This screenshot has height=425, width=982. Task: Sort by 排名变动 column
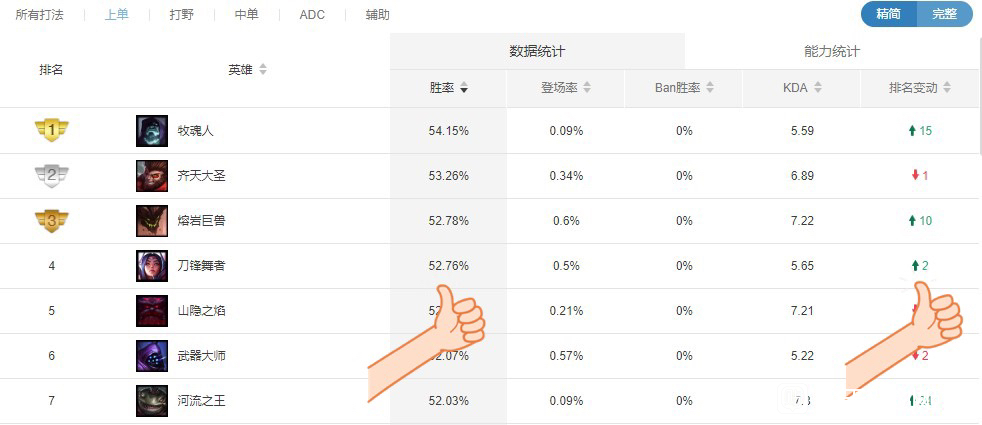tap(920, 88)
